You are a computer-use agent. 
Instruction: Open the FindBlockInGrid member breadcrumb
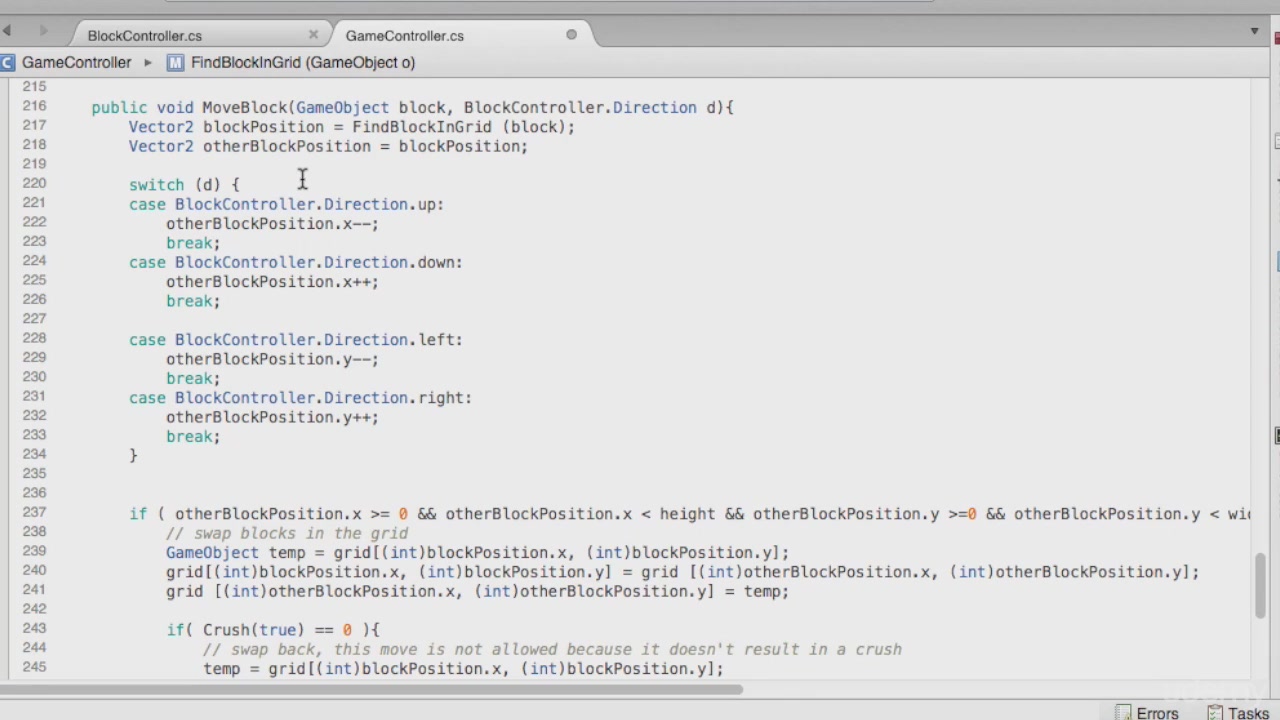click(303, 62)
